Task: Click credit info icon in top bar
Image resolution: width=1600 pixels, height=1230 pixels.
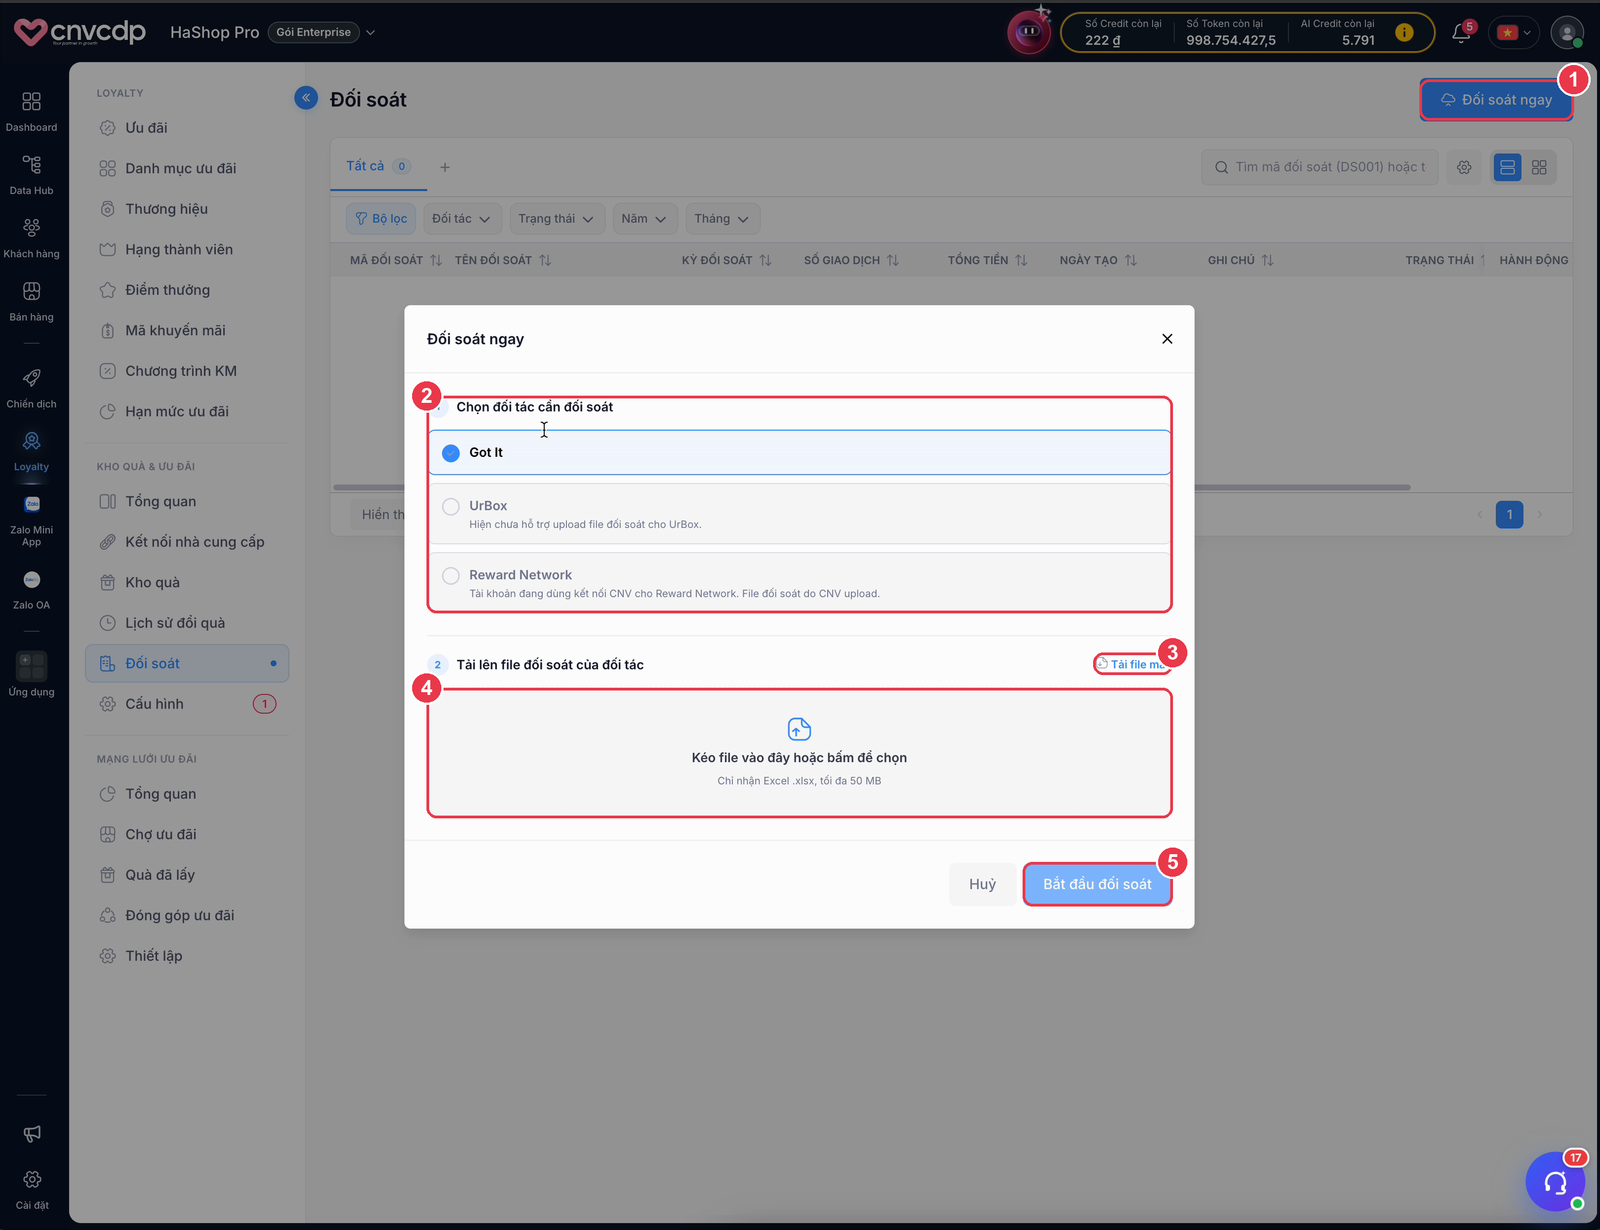Action: tap(1404, 32)
